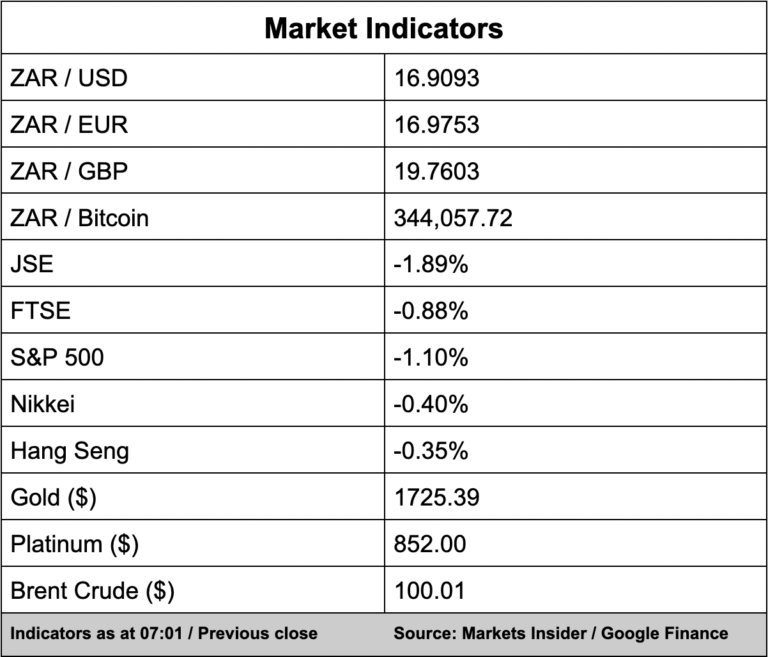Select the ZAR / USD row label
768x657 pixels.
[x=69, y=78]
